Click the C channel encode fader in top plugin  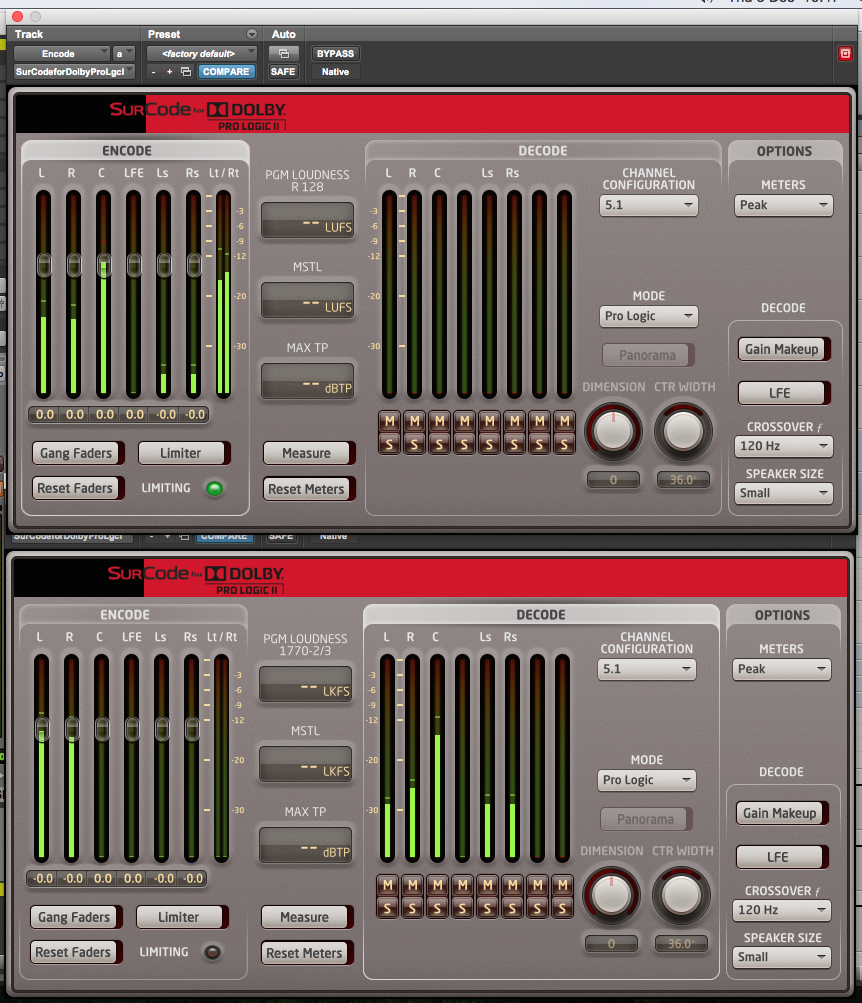tap(104, 265)
